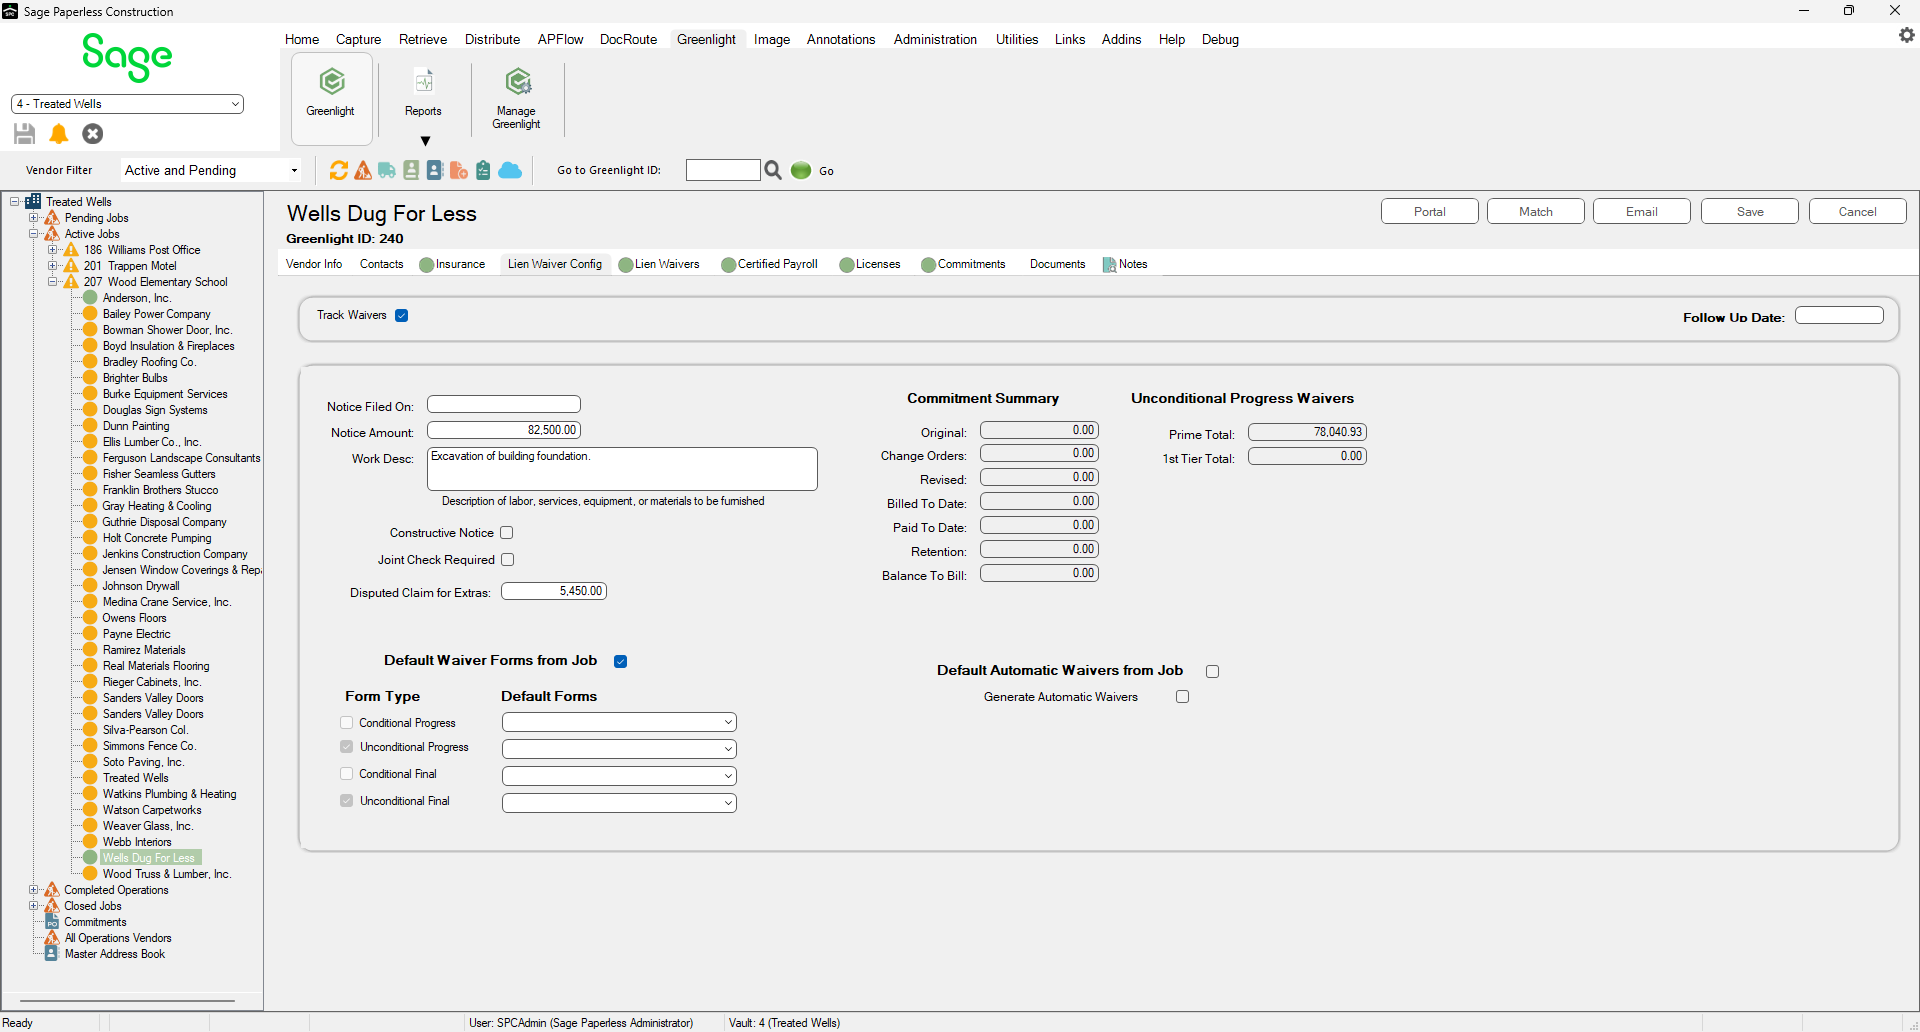The image size is (1920, 1032).
Task: Select Watkins Plumbing & Heating vendor
Action: (169, 794)
